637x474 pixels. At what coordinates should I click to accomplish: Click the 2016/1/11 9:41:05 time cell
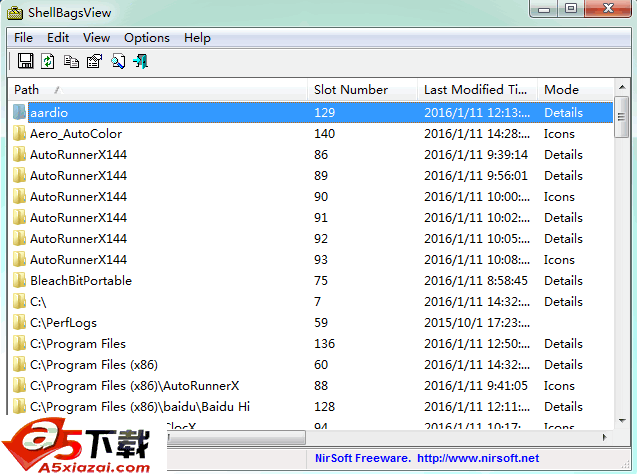coord(476,385)
